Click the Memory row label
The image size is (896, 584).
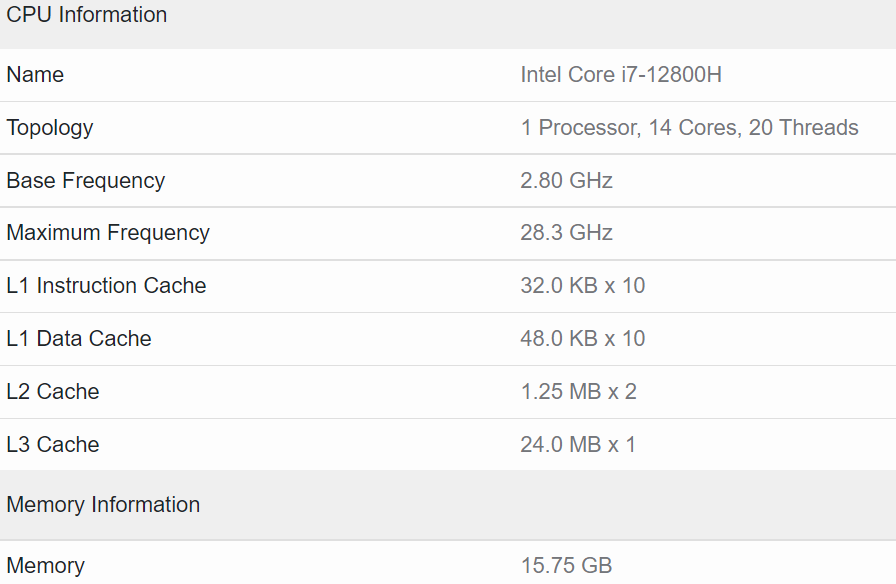46,566
